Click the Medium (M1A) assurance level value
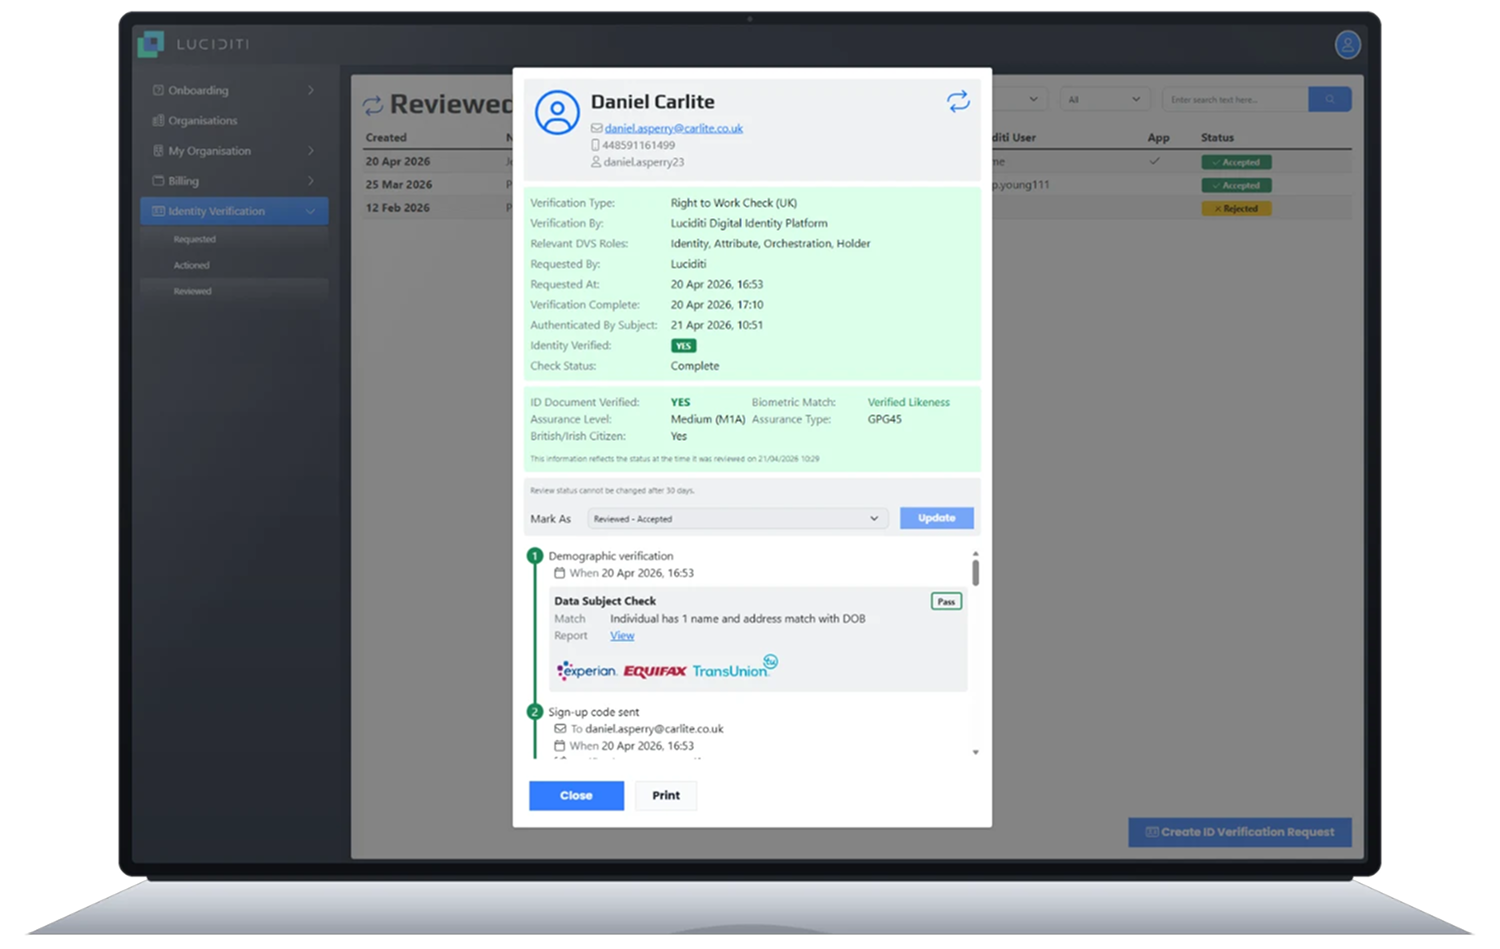The height and width of the screenshot is (949, 1500). (708, 419)
